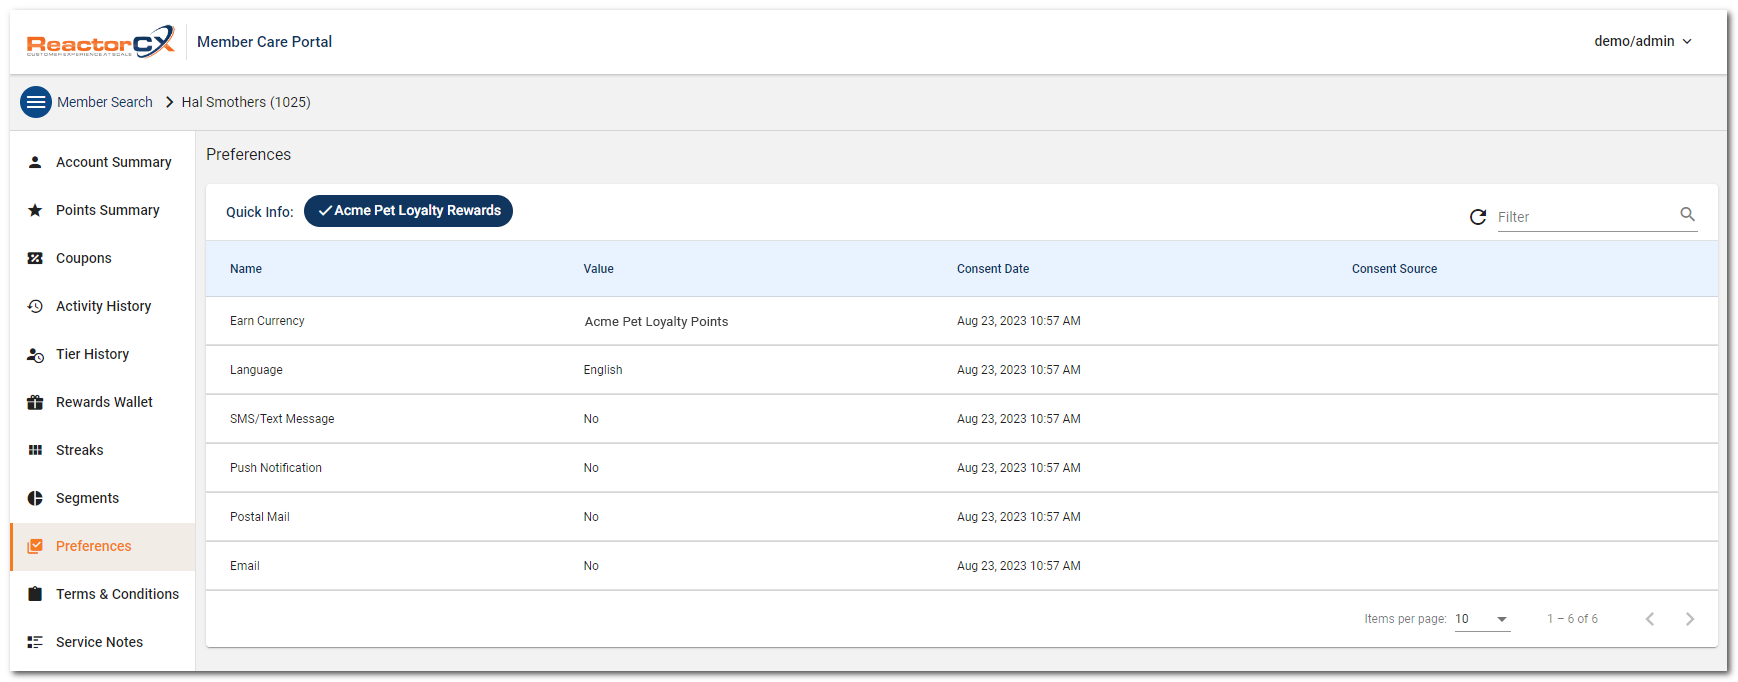Click the refresh icon beside Filter
This screenshot has width=1738, height=682.
pyautogui.click(x=1477, y=217)
